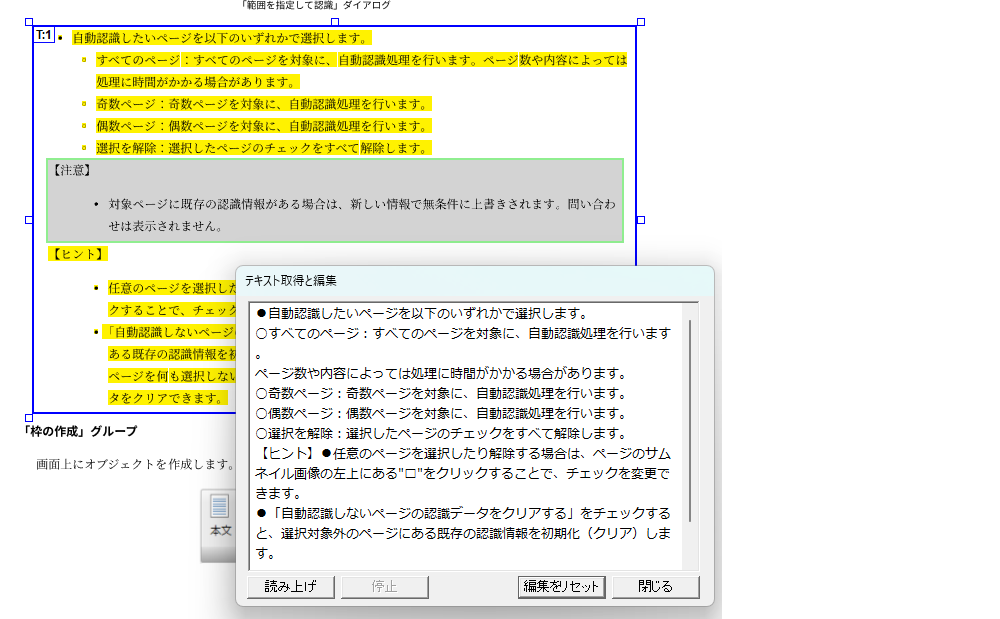1000x619 pixels.
Task: Click the top-right resize handle of the blue frame
Action: [x=641, y=21]
